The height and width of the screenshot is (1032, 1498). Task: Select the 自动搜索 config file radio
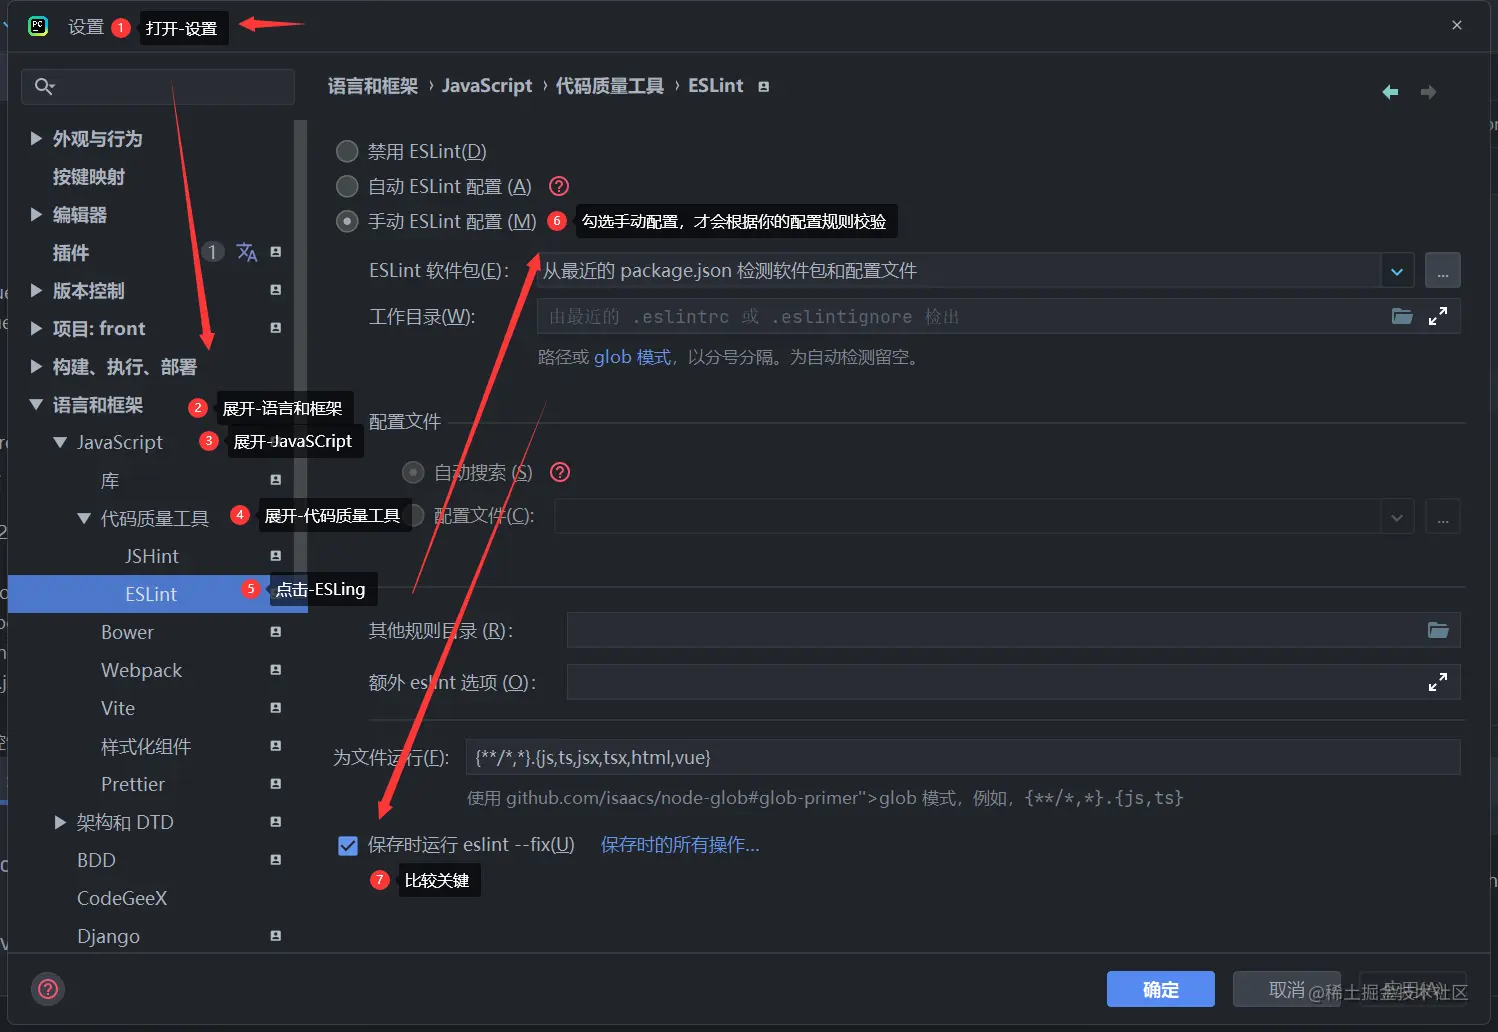(413, 472)
